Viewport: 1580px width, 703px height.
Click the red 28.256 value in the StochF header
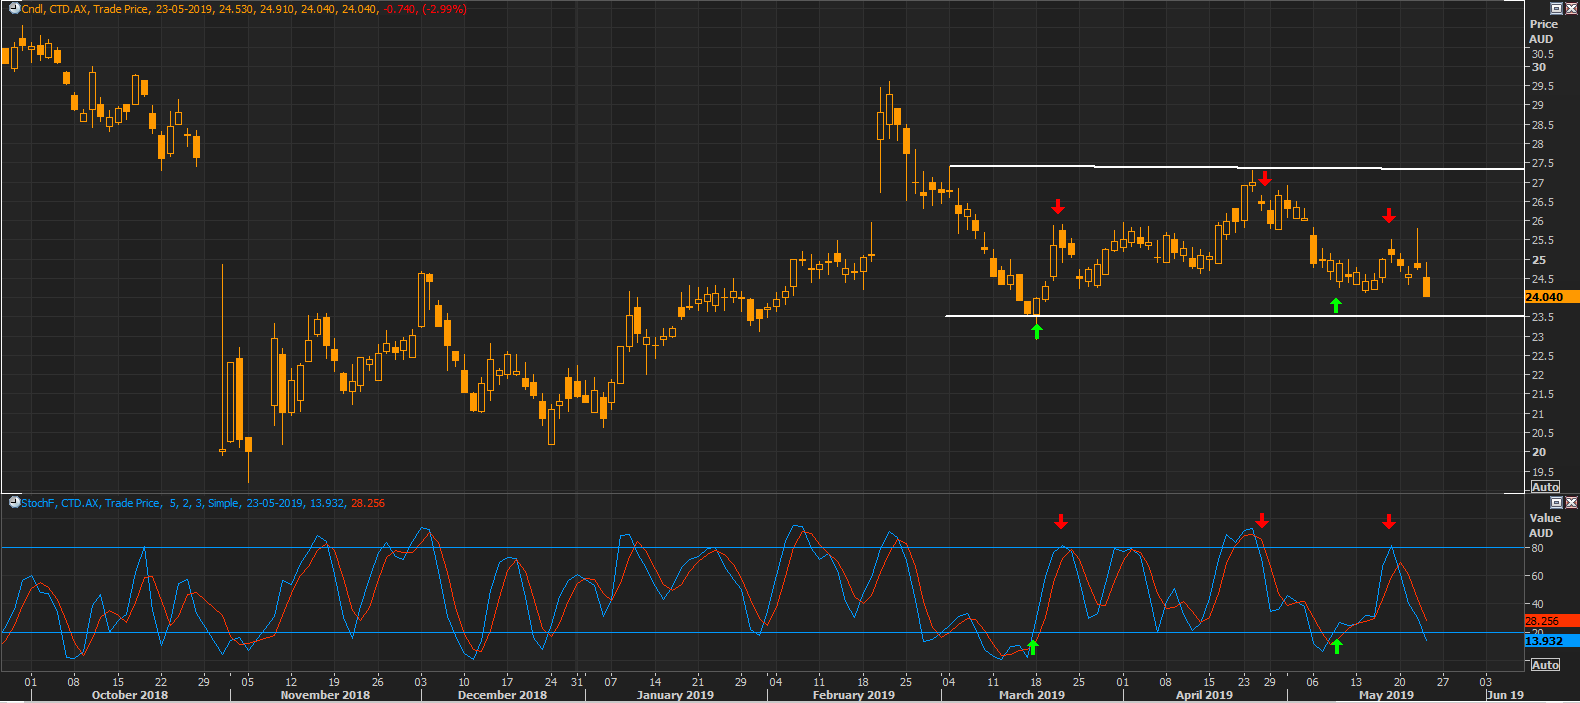click(368, 503)
